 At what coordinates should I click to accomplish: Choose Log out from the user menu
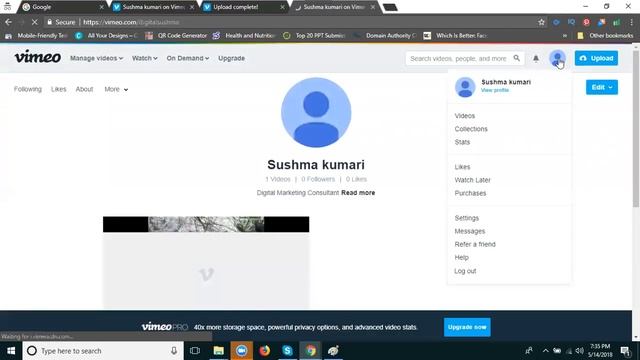tap(465, 271)
